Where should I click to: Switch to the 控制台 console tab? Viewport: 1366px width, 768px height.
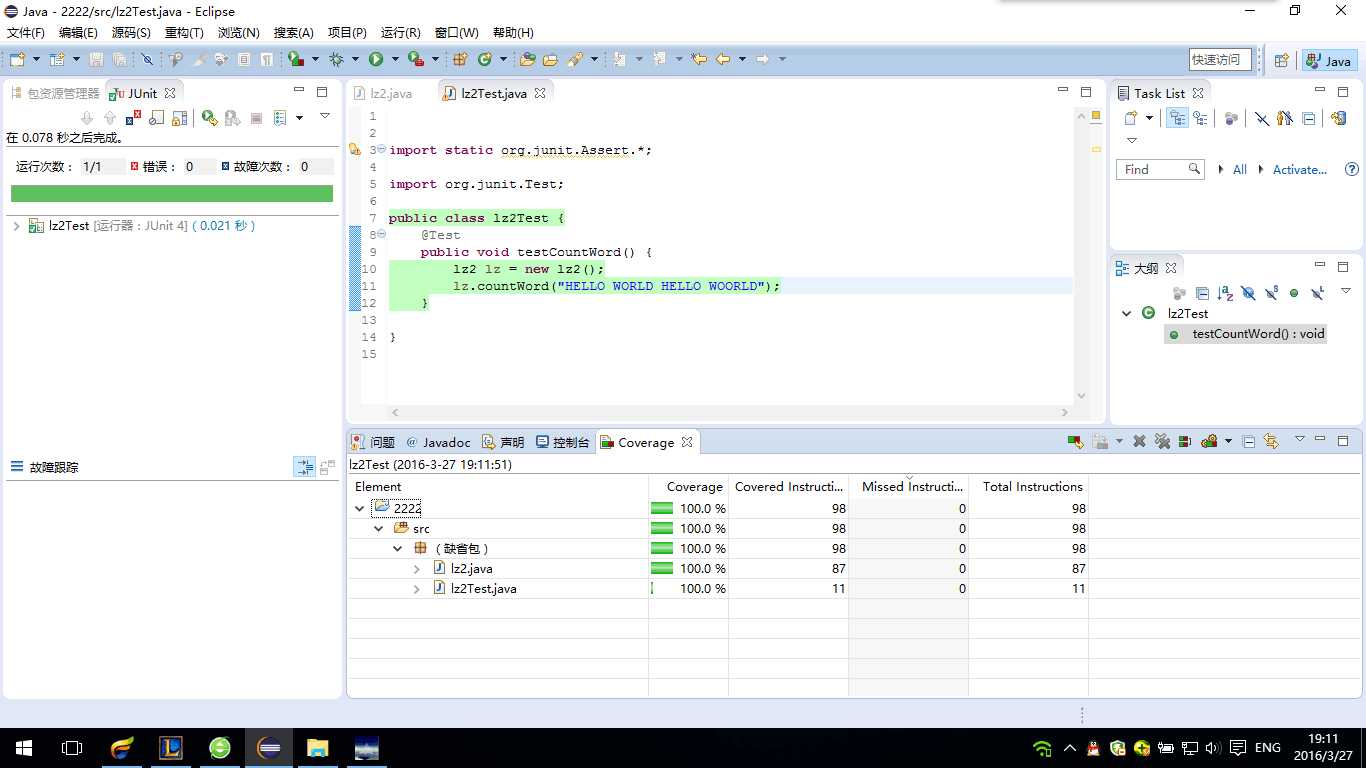[x=563, y=442]
